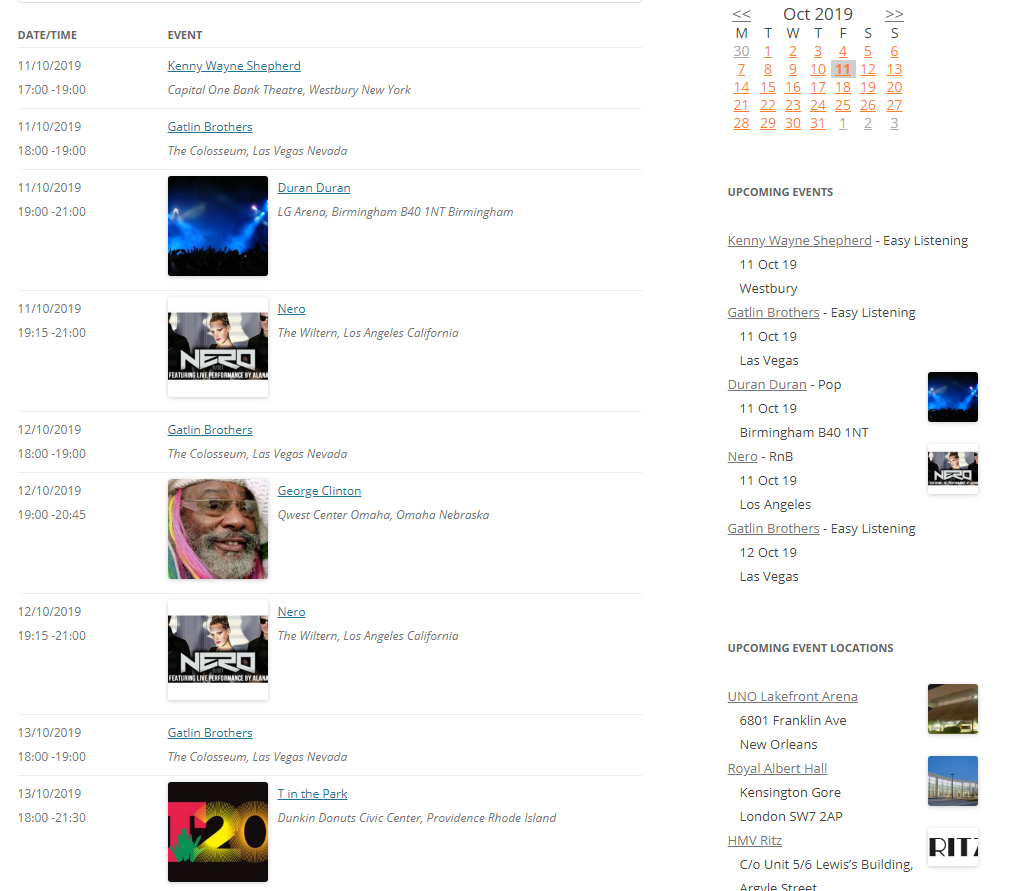Select October 7 in the calendar
Image resolution: width=1010 pixels, height=891 pixels.
[x=741, y=70]
